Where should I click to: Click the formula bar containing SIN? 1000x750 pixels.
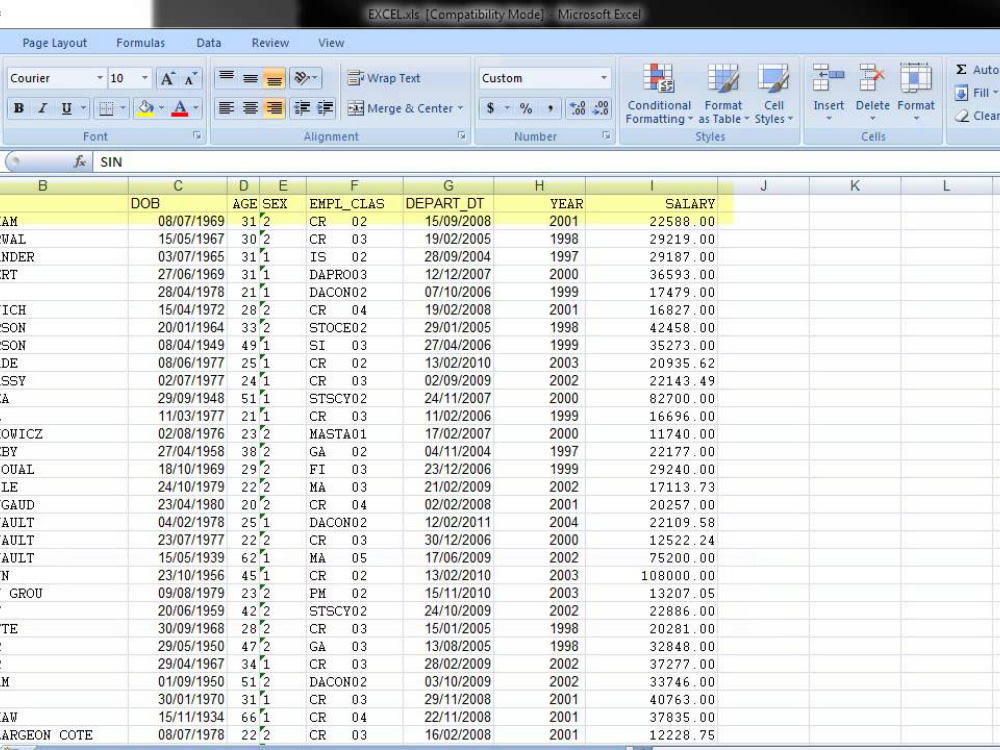tap(546, 162)
